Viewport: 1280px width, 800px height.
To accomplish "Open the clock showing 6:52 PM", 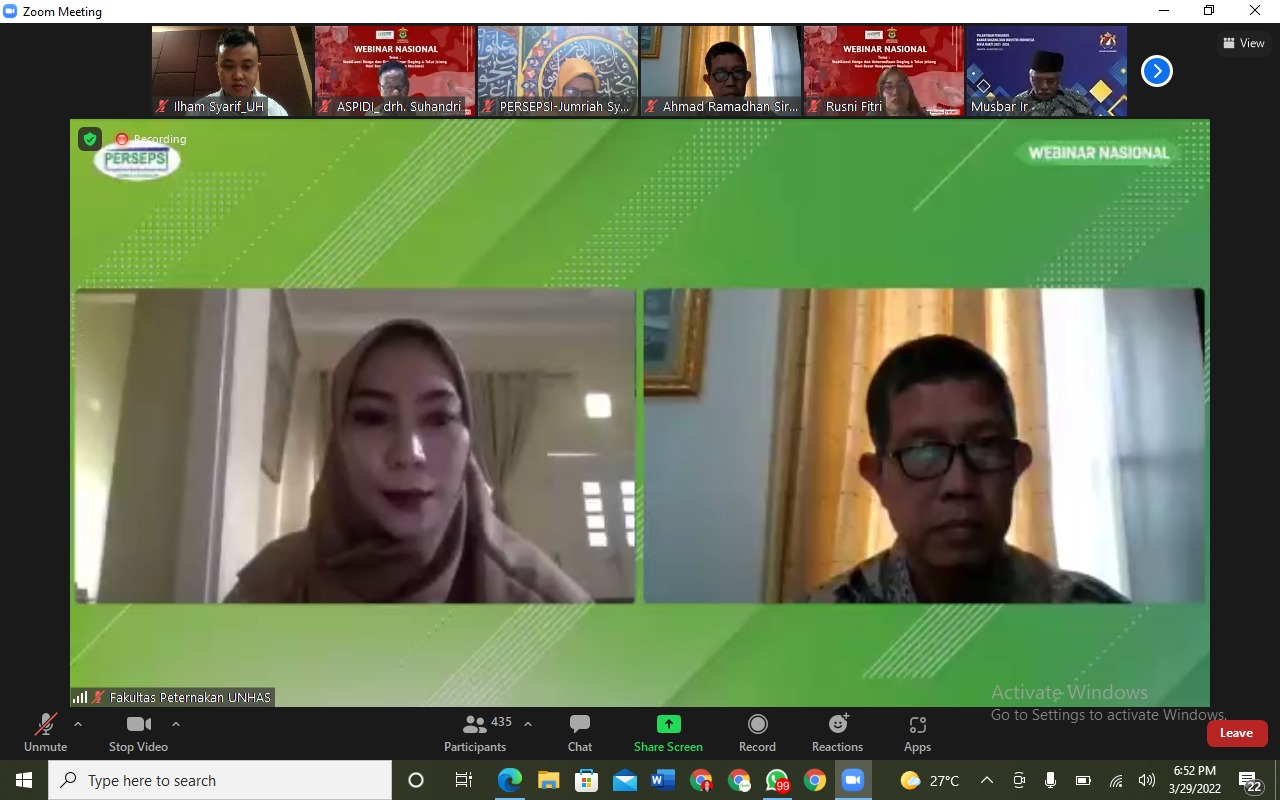I will pyautogui.click(x=1193, y=780).
